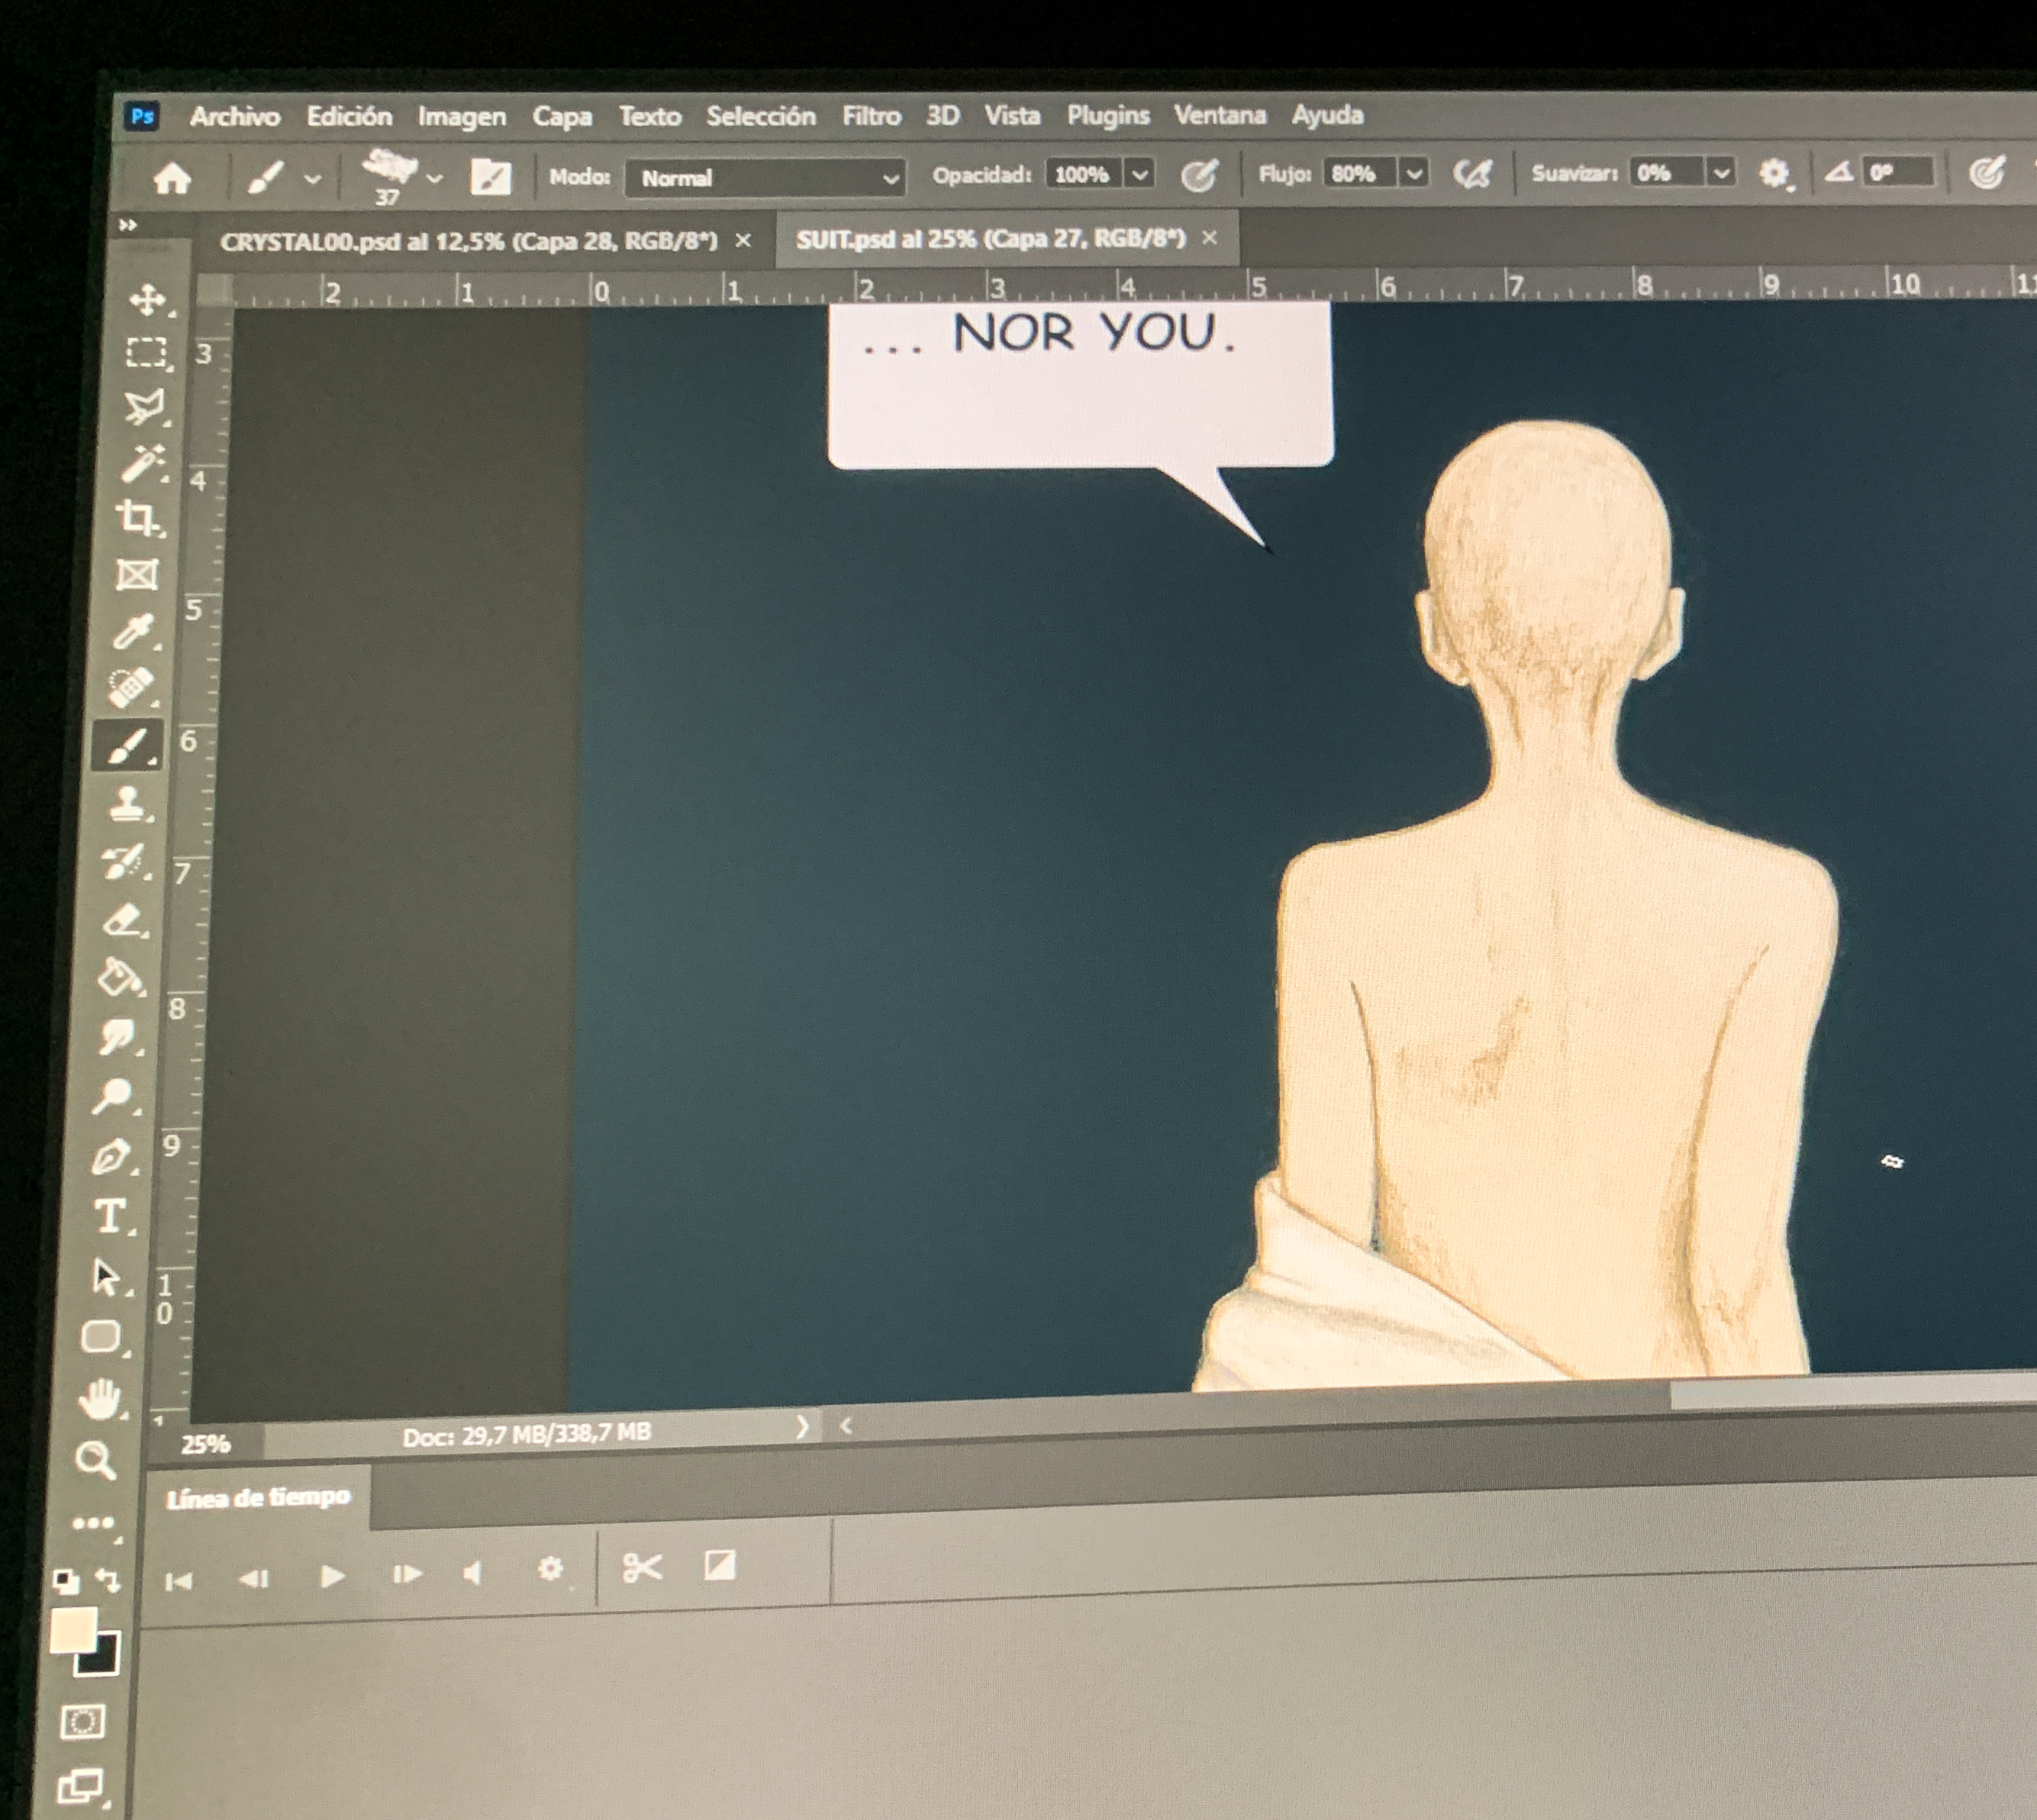
Task: Toggle the brush settings panel
Action: 490,178
